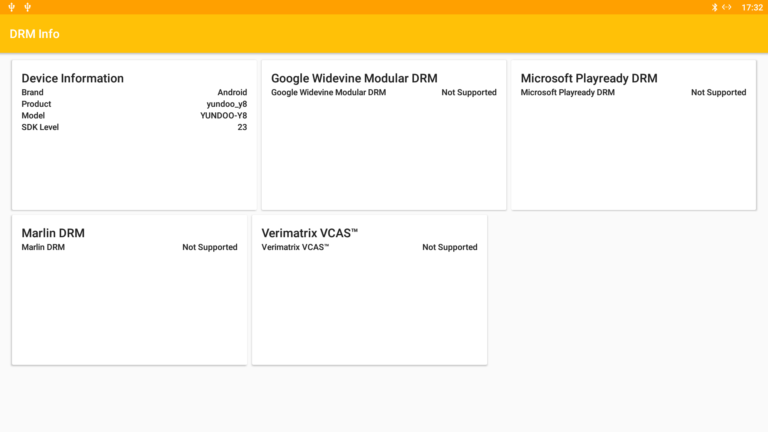Click the Marlin DRM row label
This screenshot has height=432, width=768.
point(43,247)
